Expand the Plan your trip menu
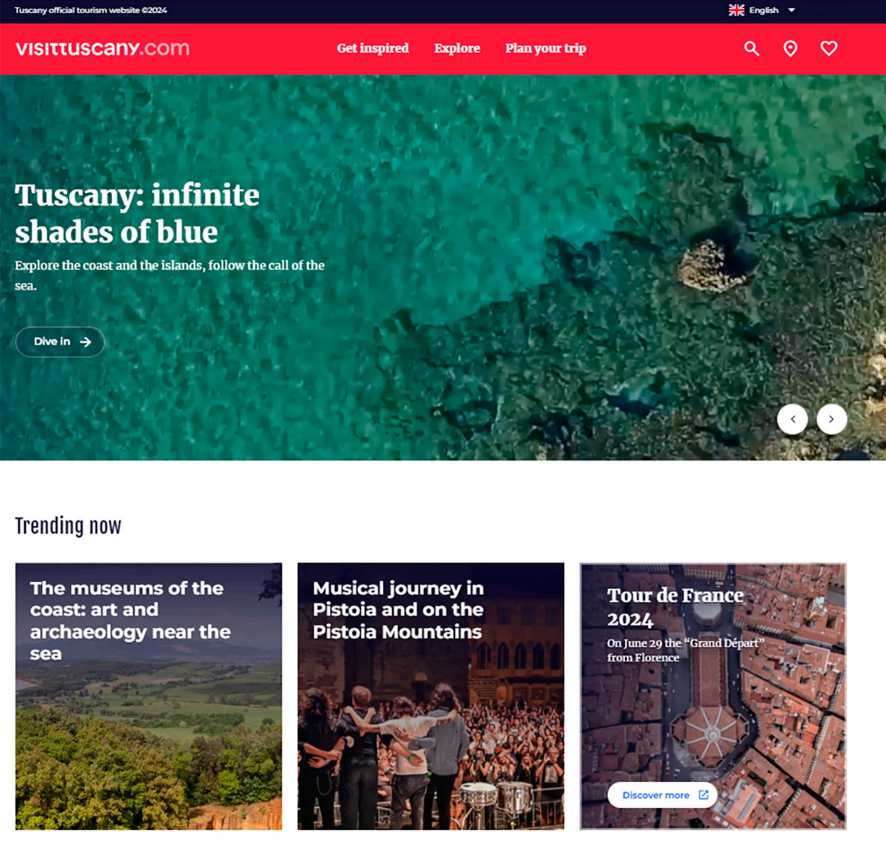Screen dimensions: 886x846 [x=546, y=49]
